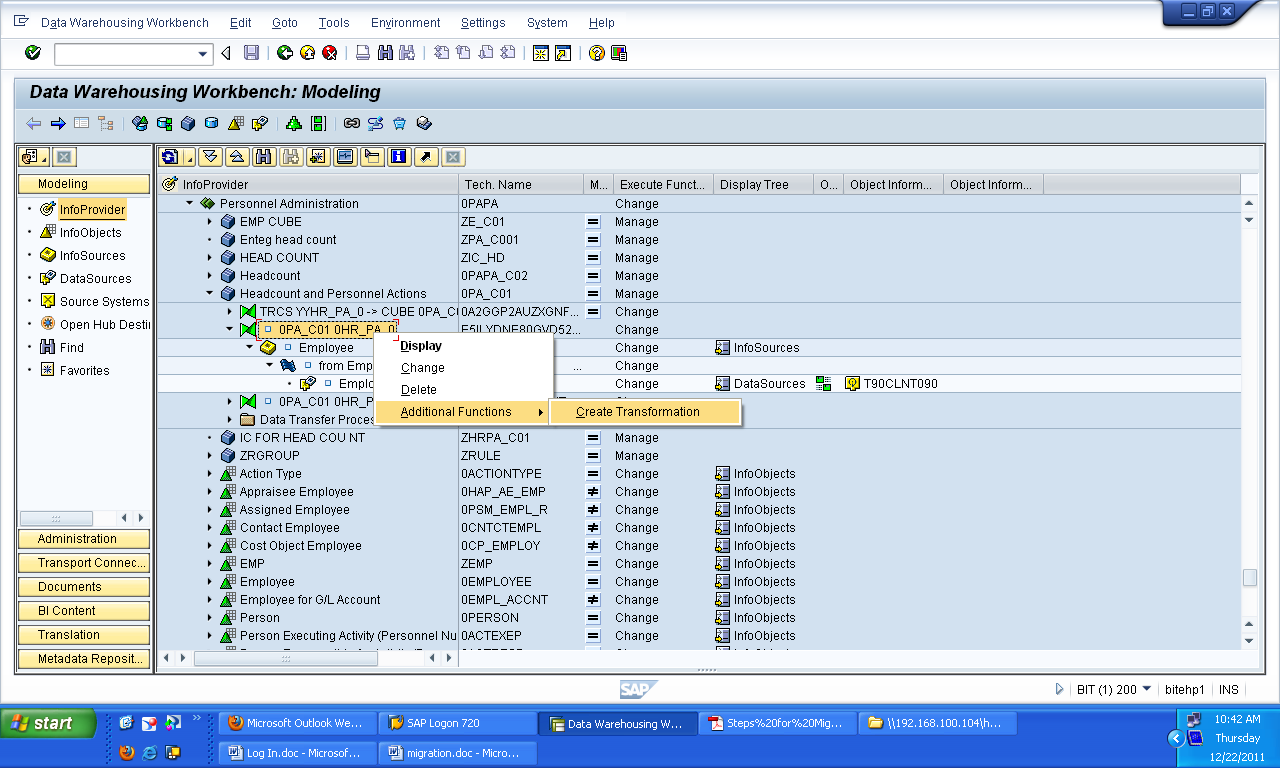Click the Metadata Repository button
1280x768 pixels.
click(x=84, y=659)
